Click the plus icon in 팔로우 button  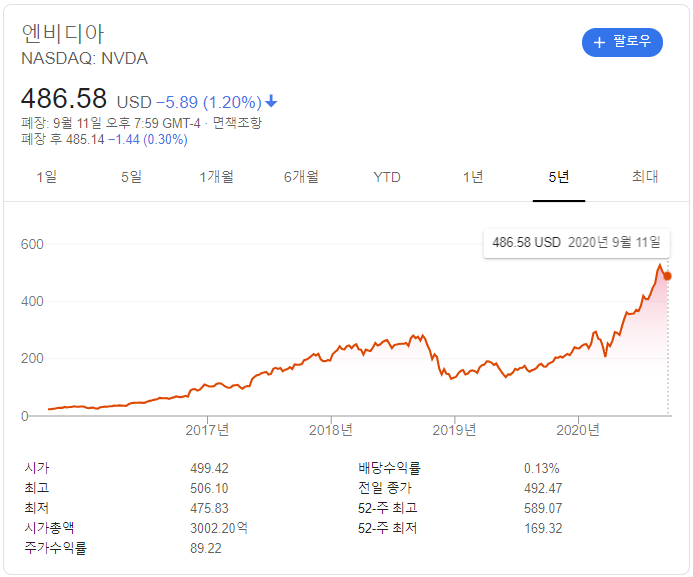coord(599,42)
